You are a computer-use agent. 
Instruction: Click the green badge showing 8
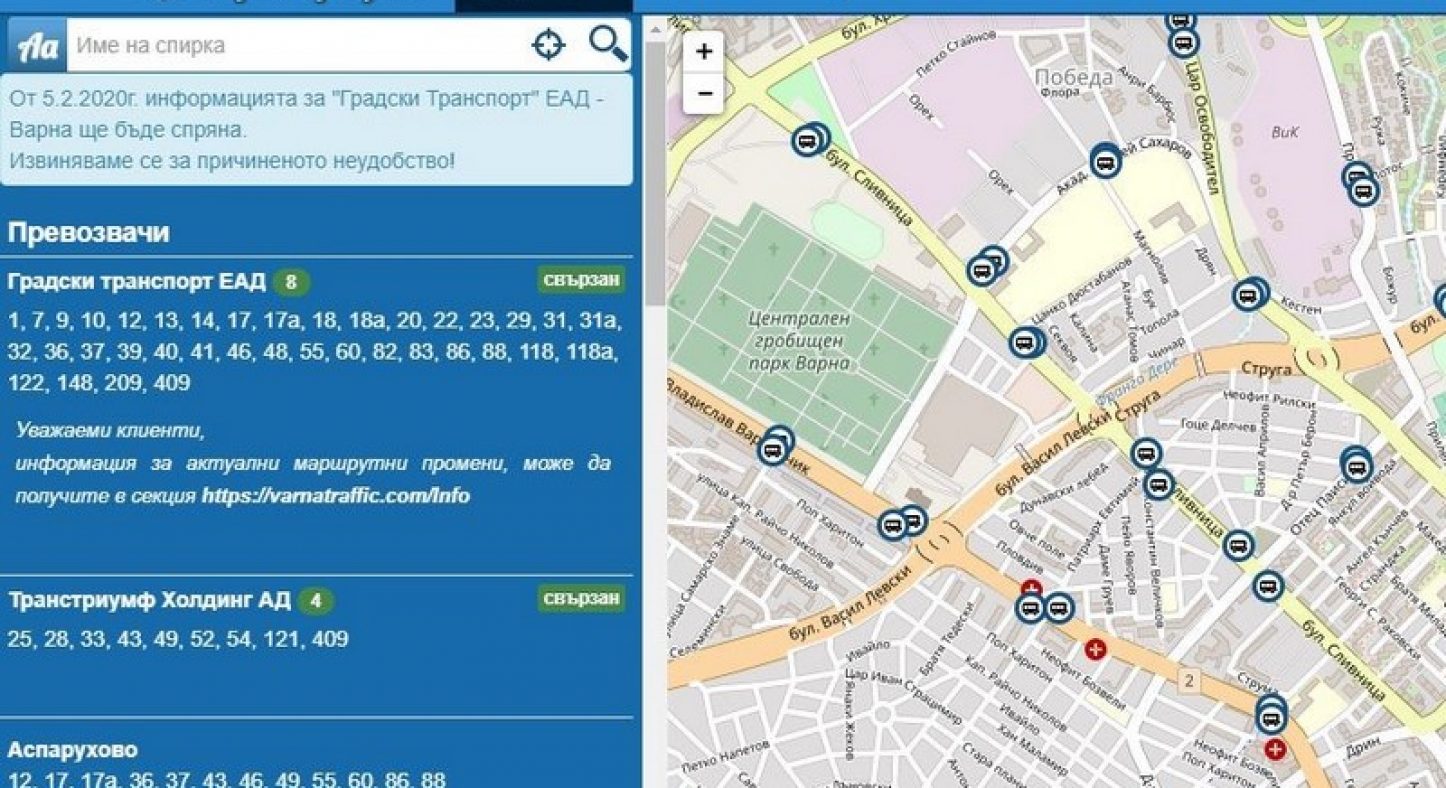tap(291, 283)
